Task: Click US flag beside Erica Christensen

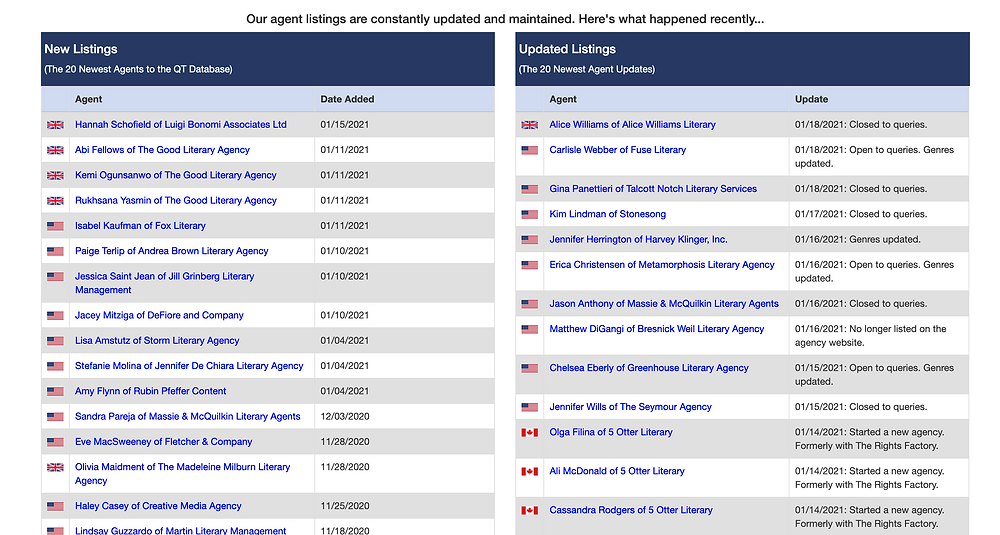Action: [529, 265]
